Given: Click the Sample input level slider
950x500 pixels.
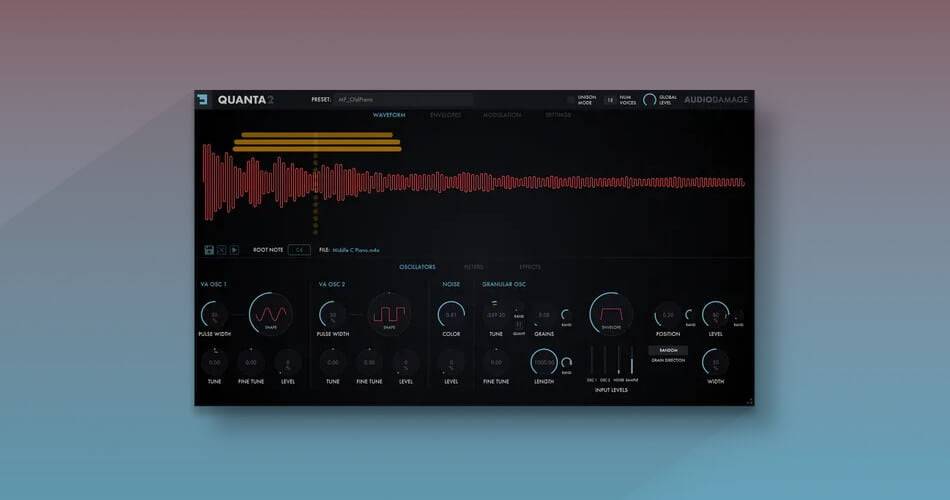Looking at the screenshot, I should point(631,361).
